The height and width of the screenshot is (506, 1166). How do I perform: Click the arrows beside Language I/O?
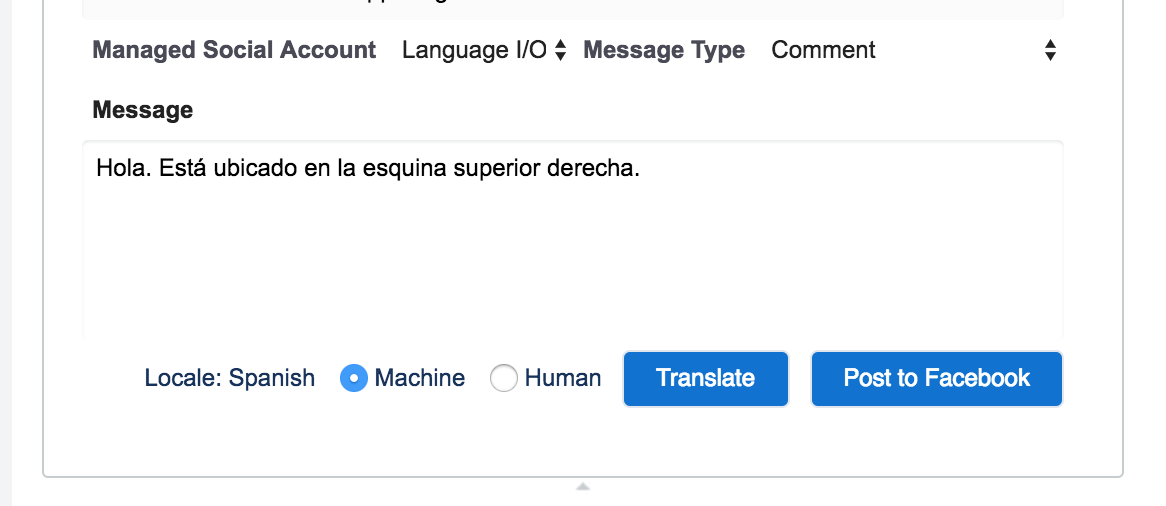click(x=561, y=50)
